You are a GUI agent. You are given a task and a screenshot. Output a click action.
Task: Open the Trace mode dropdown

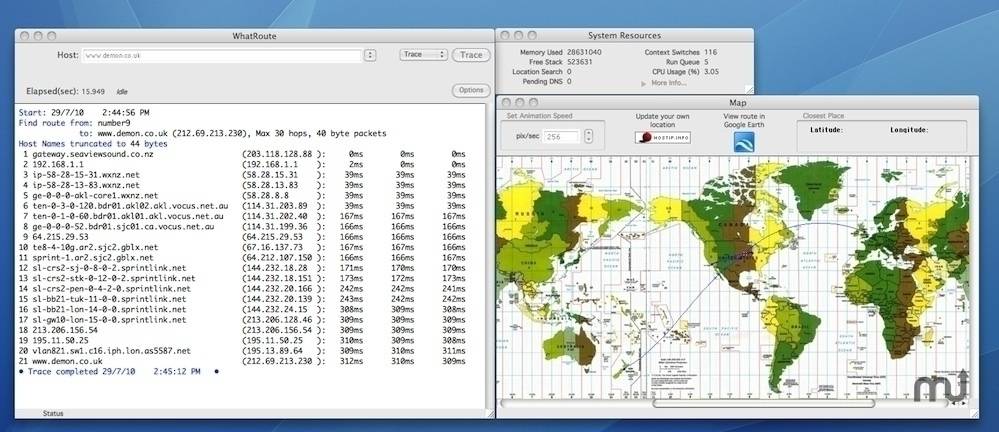[423, 55]
